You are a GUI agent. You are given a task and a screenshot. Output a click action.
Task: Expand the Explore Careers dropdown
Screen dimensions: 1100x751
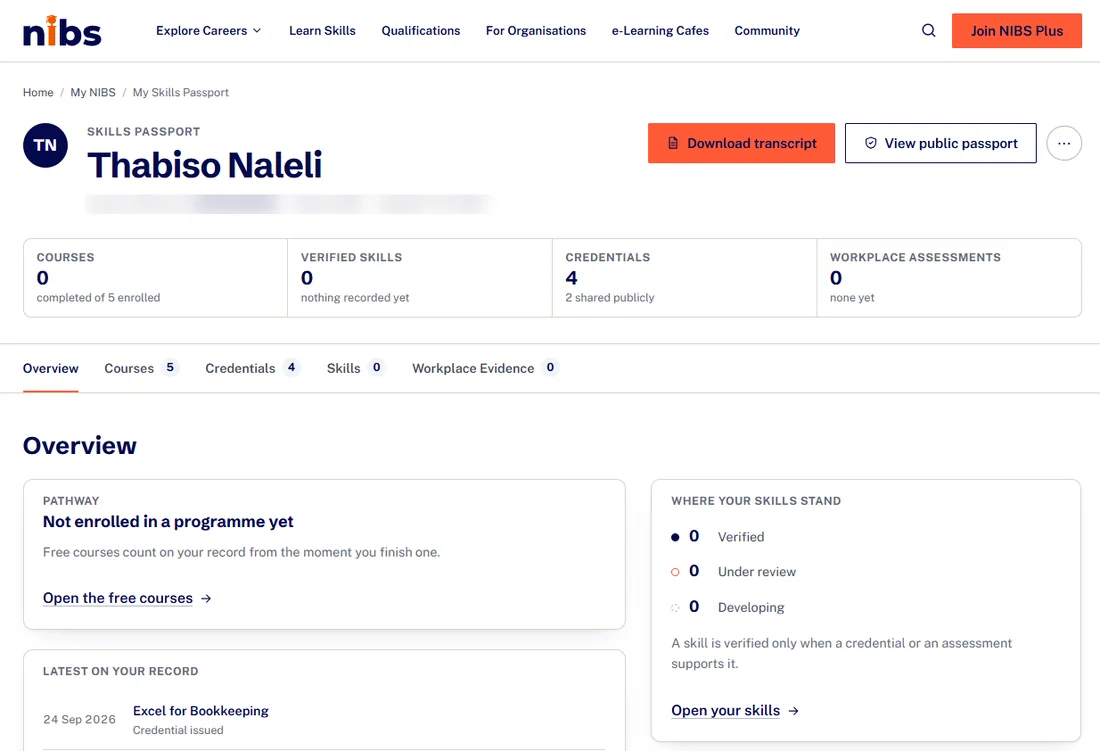click(x=208, y=31)
